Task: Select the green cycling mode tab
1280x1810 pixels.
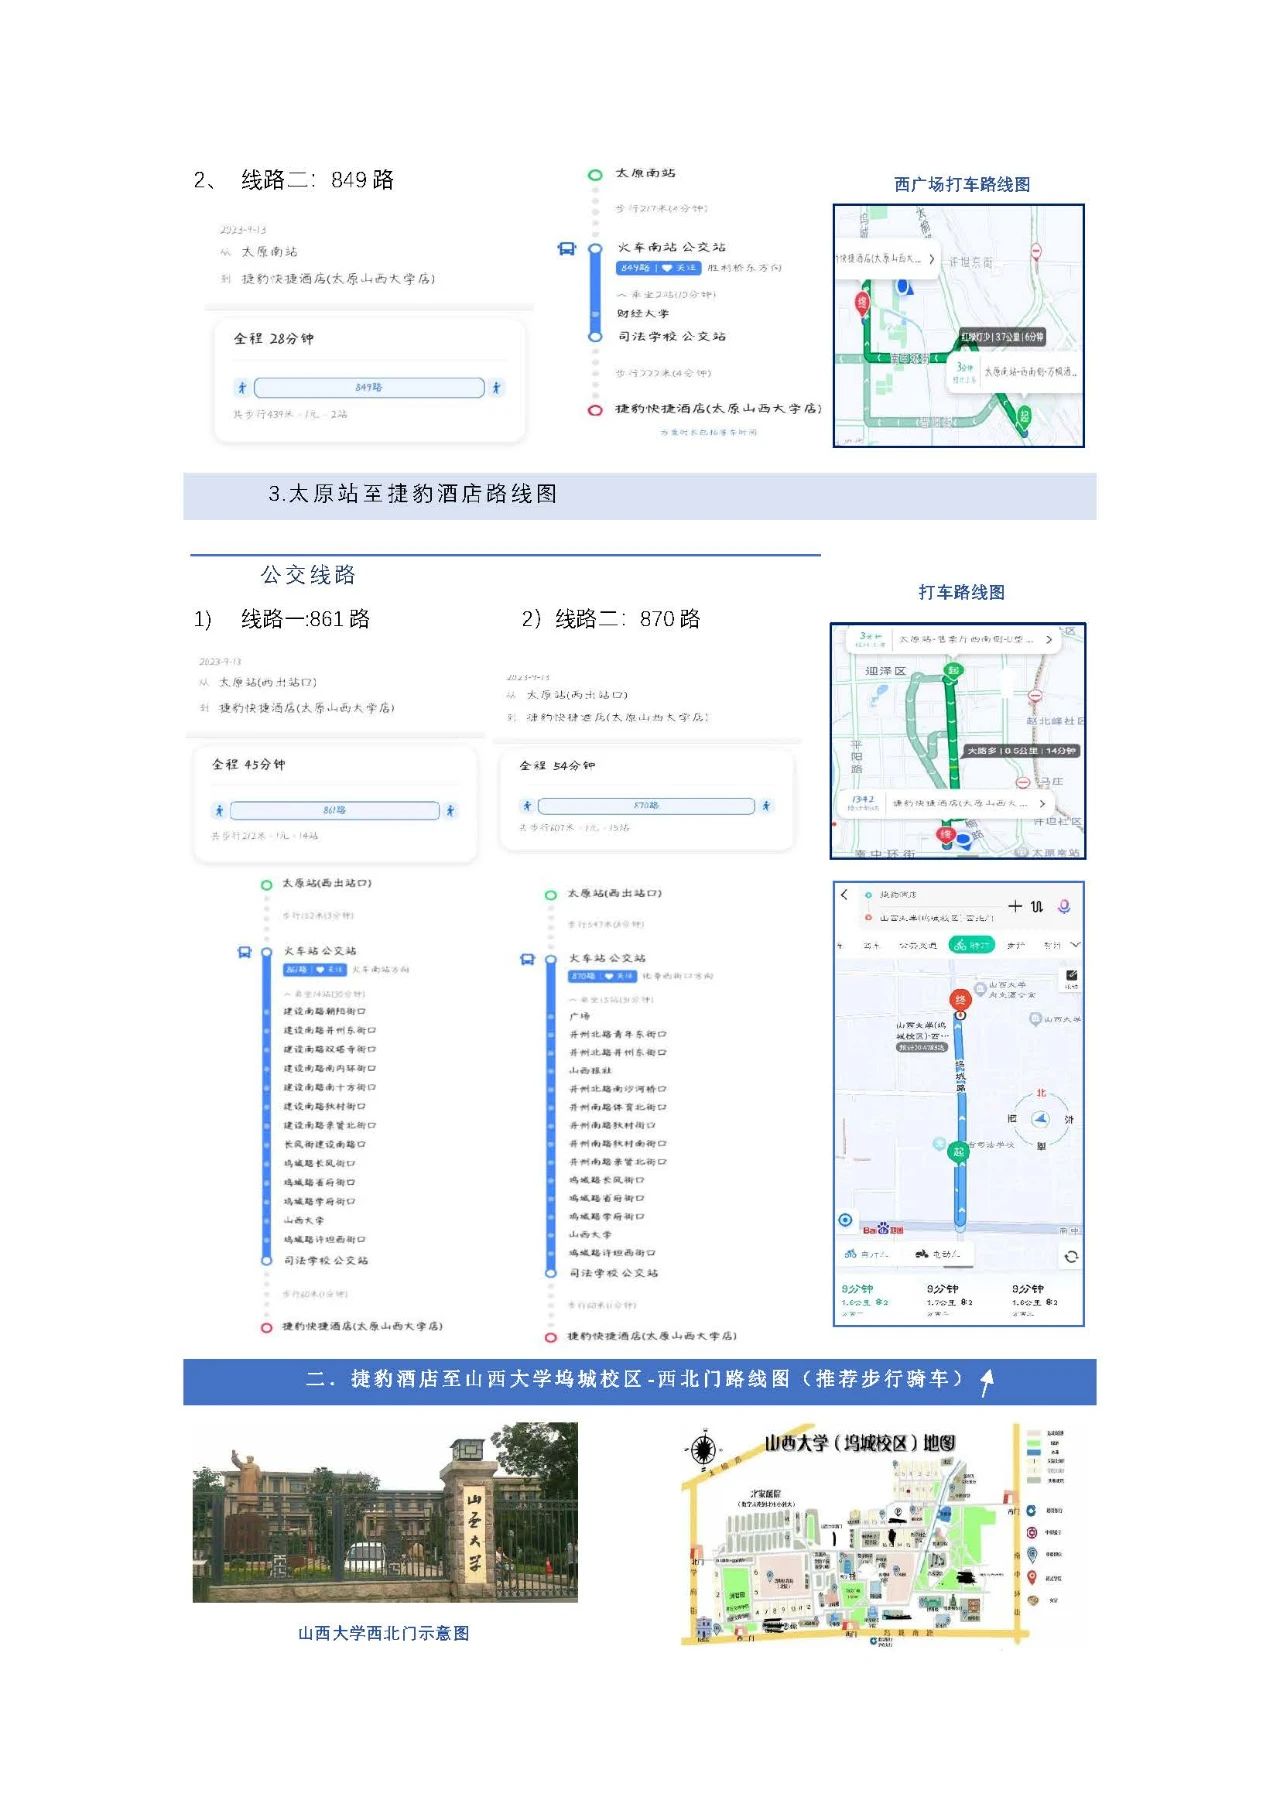Action: (x=971, y=944)
